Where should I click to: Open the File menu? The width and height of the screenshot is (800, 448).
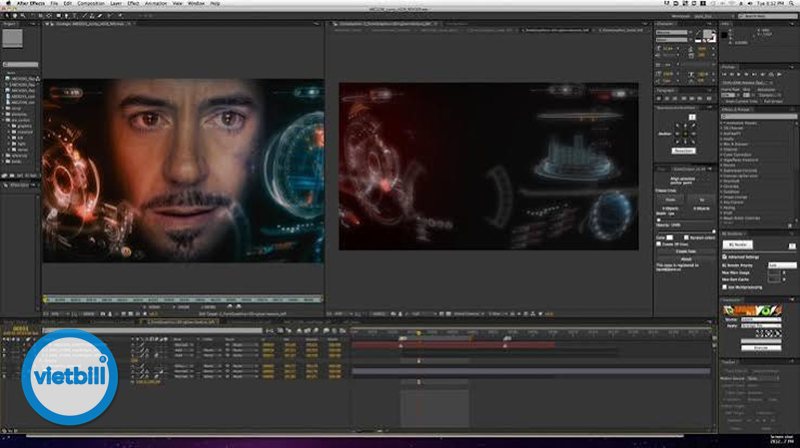point(54,3)
